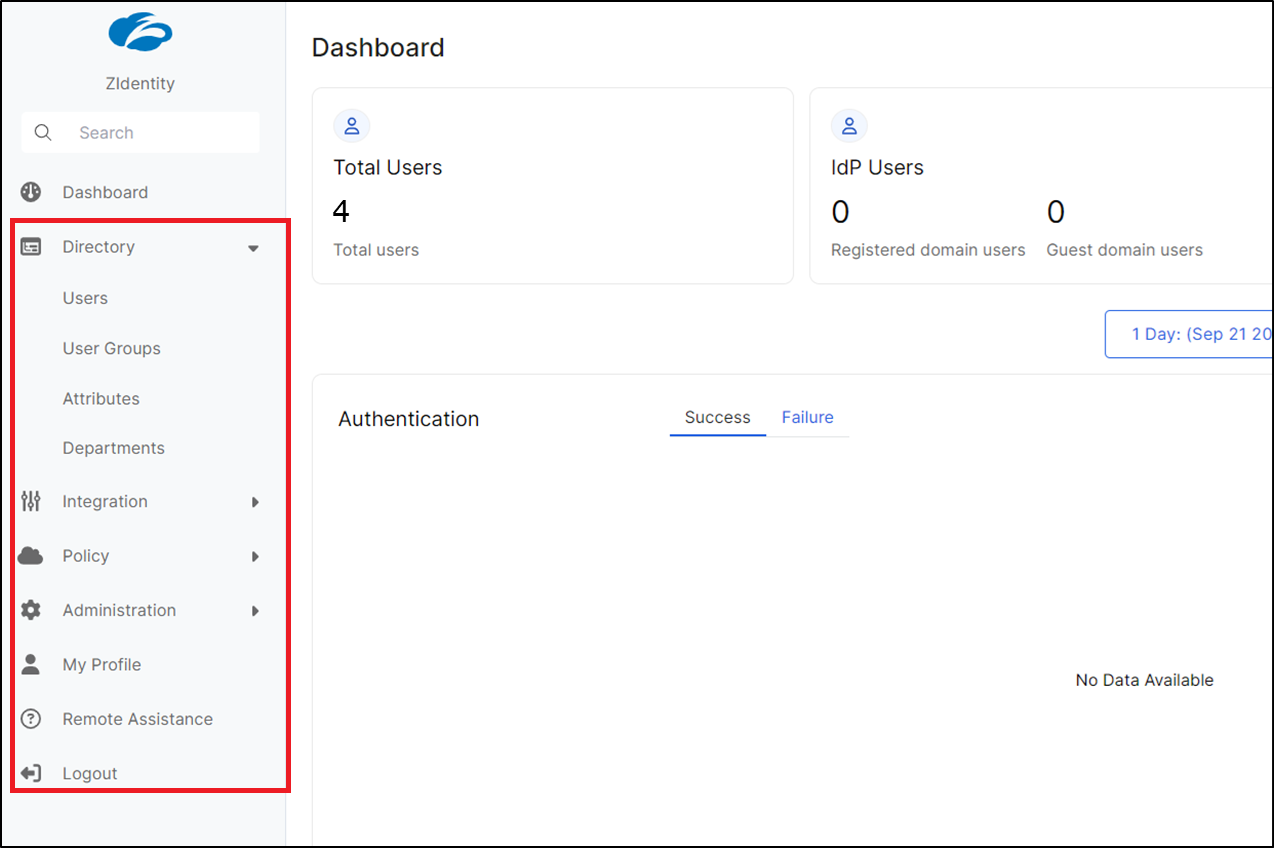Click the My Profile person icon
Image resolution: width=1274 pixels, height=848 pixels.
point(31,665)
